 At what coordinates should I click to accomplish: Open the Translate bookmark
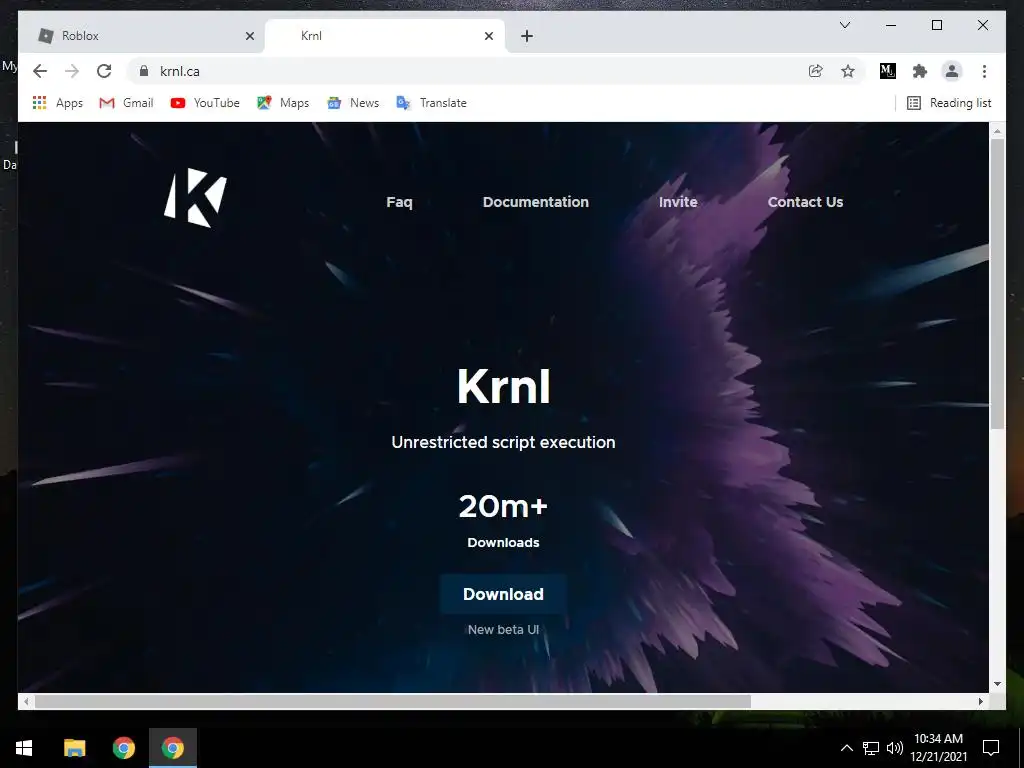click(431, 103)
